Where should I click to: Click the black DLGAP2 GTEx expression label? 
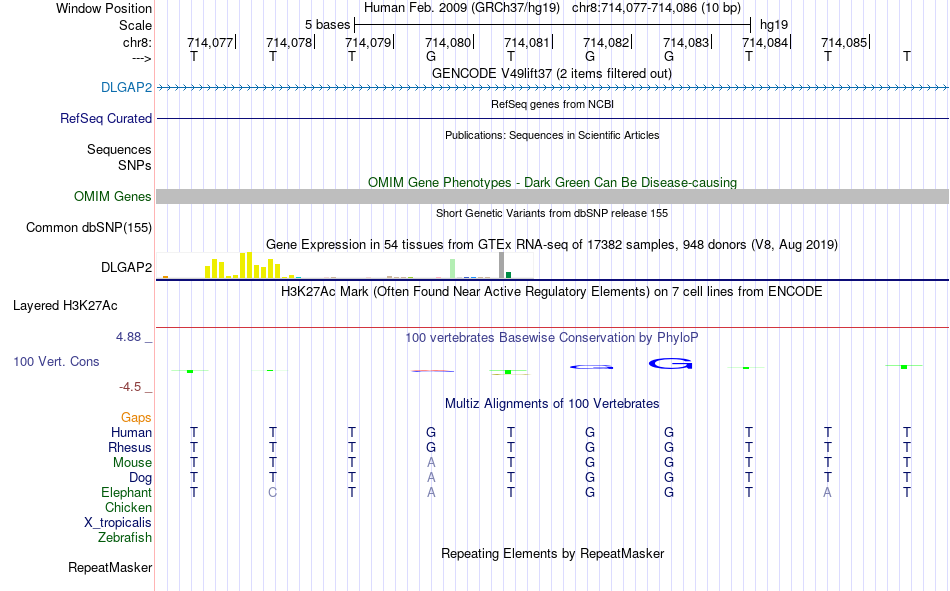[x=126, y=267]
